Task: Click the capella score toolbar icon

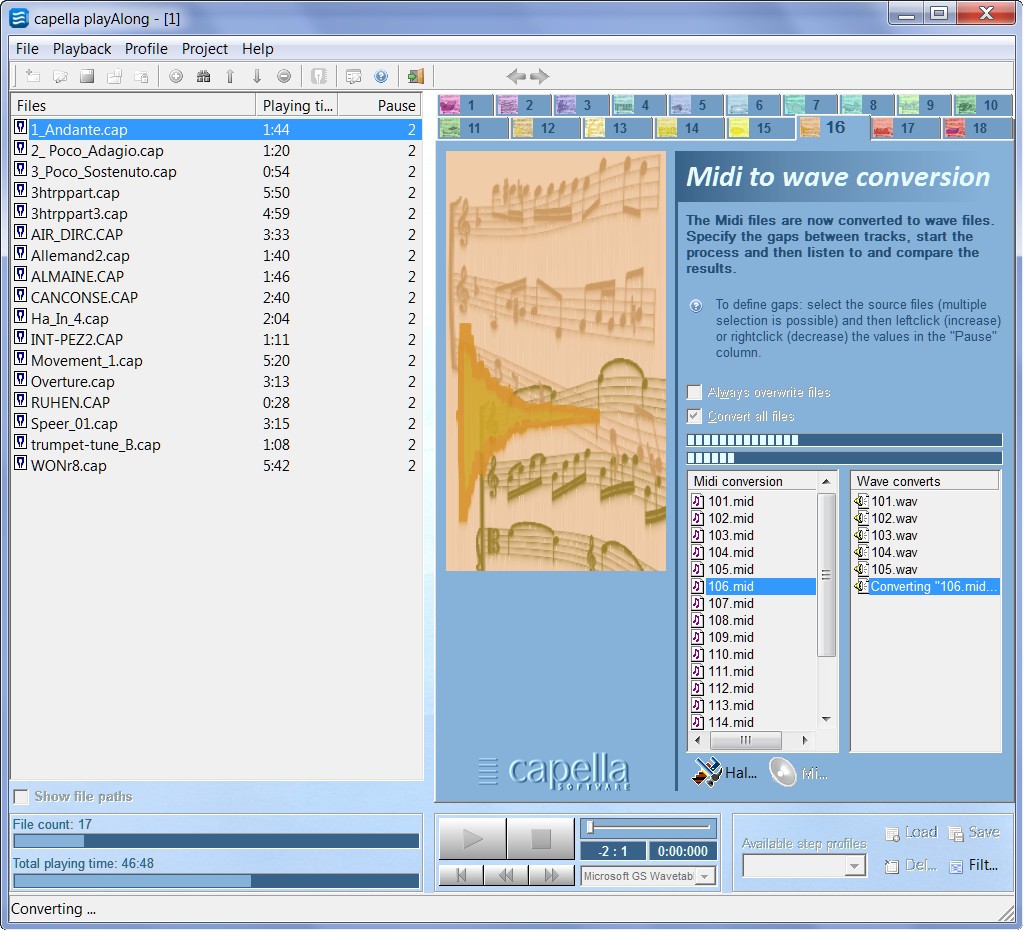Action: (x=319, y=76)
